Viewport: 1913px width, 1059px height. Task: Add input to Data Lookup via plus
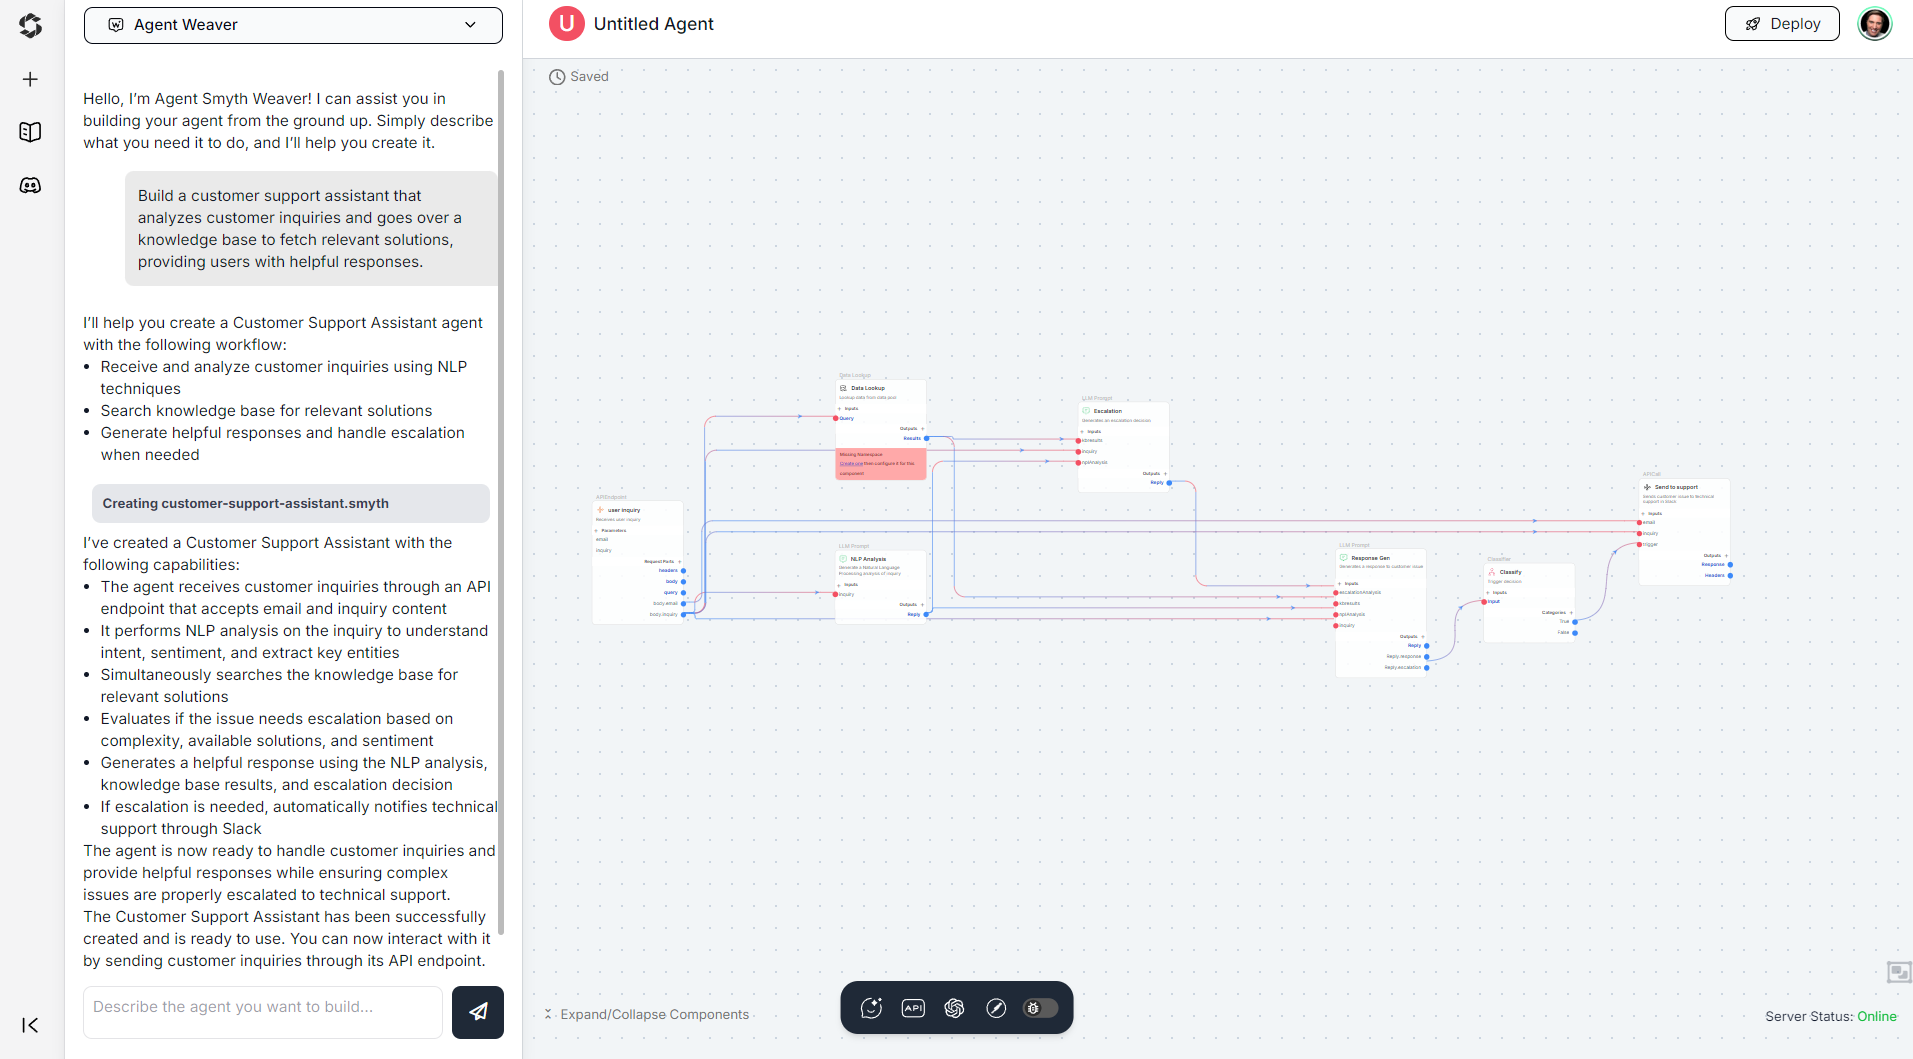pyautogui.click(x=839, y=408)
